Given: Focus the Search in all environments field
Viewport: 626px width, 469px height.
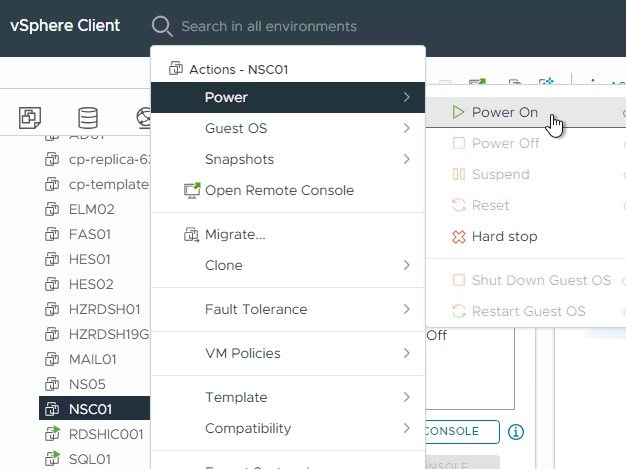Looking at the screenshot, I should [269, 26].
